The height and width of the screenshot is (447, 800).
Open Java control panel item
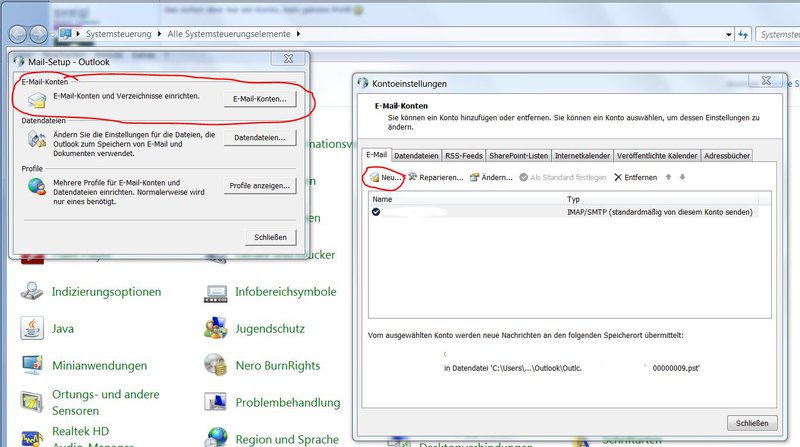[x=63, y=329]
